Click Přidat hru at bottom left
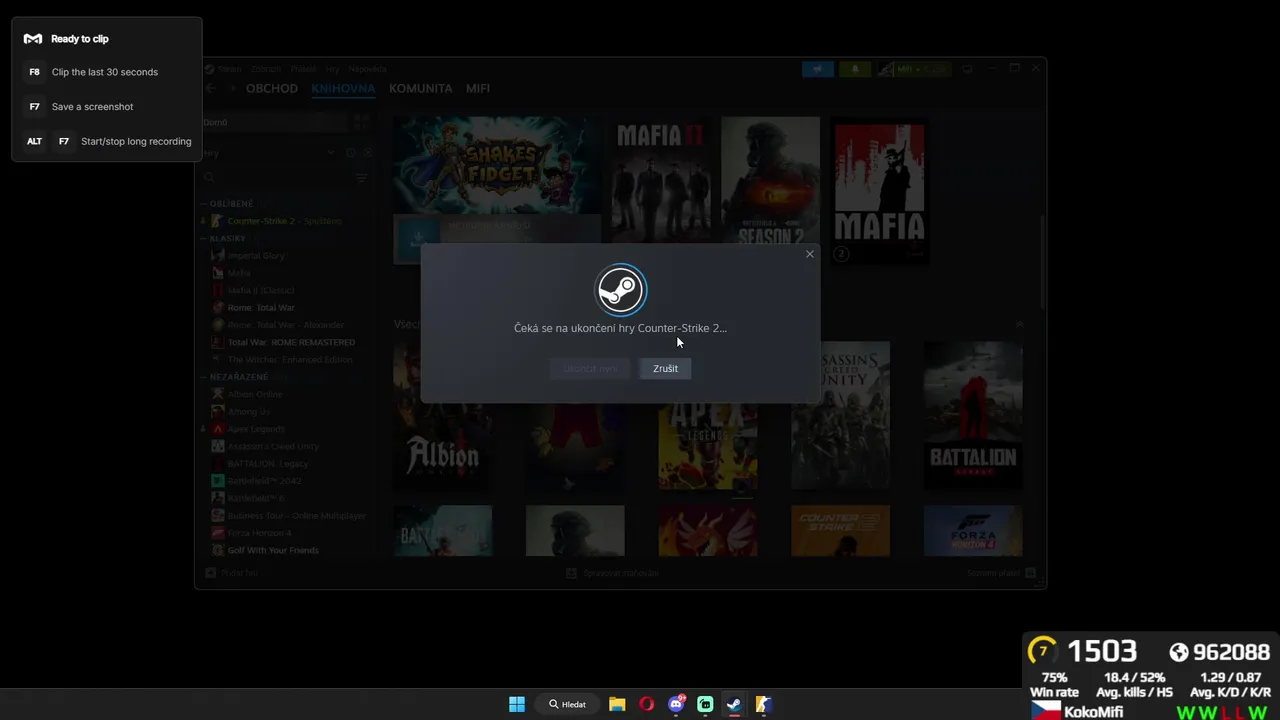1280x720 pixels. 232,573
